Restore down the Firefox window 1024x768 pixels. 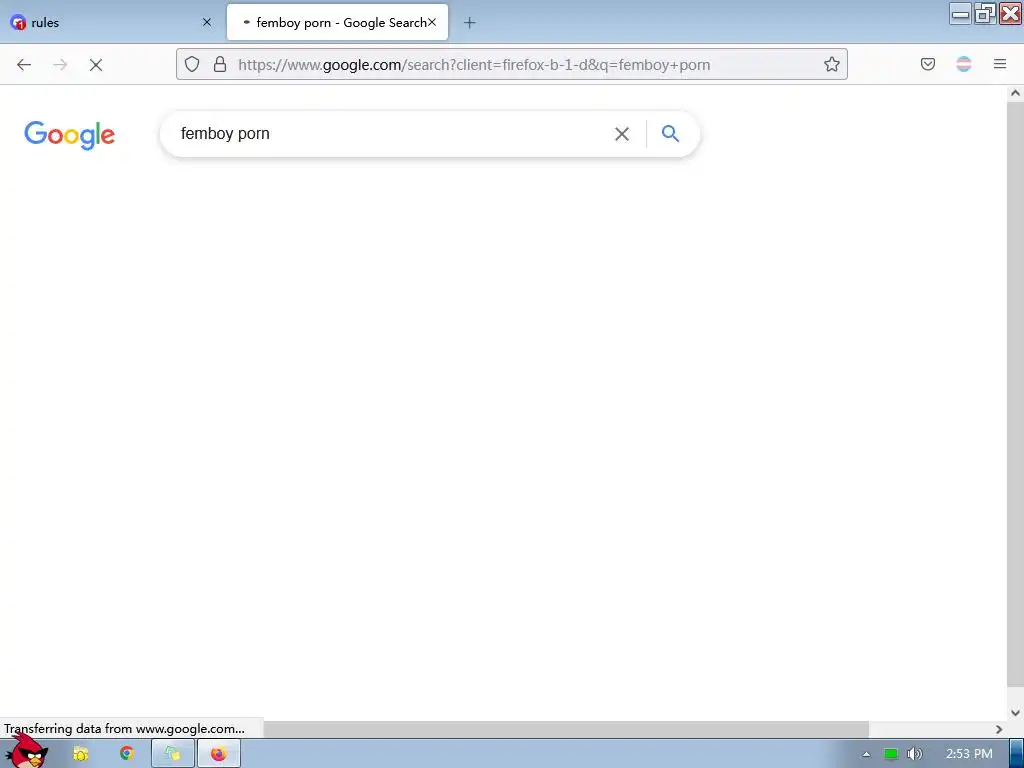tap(984, 14)
